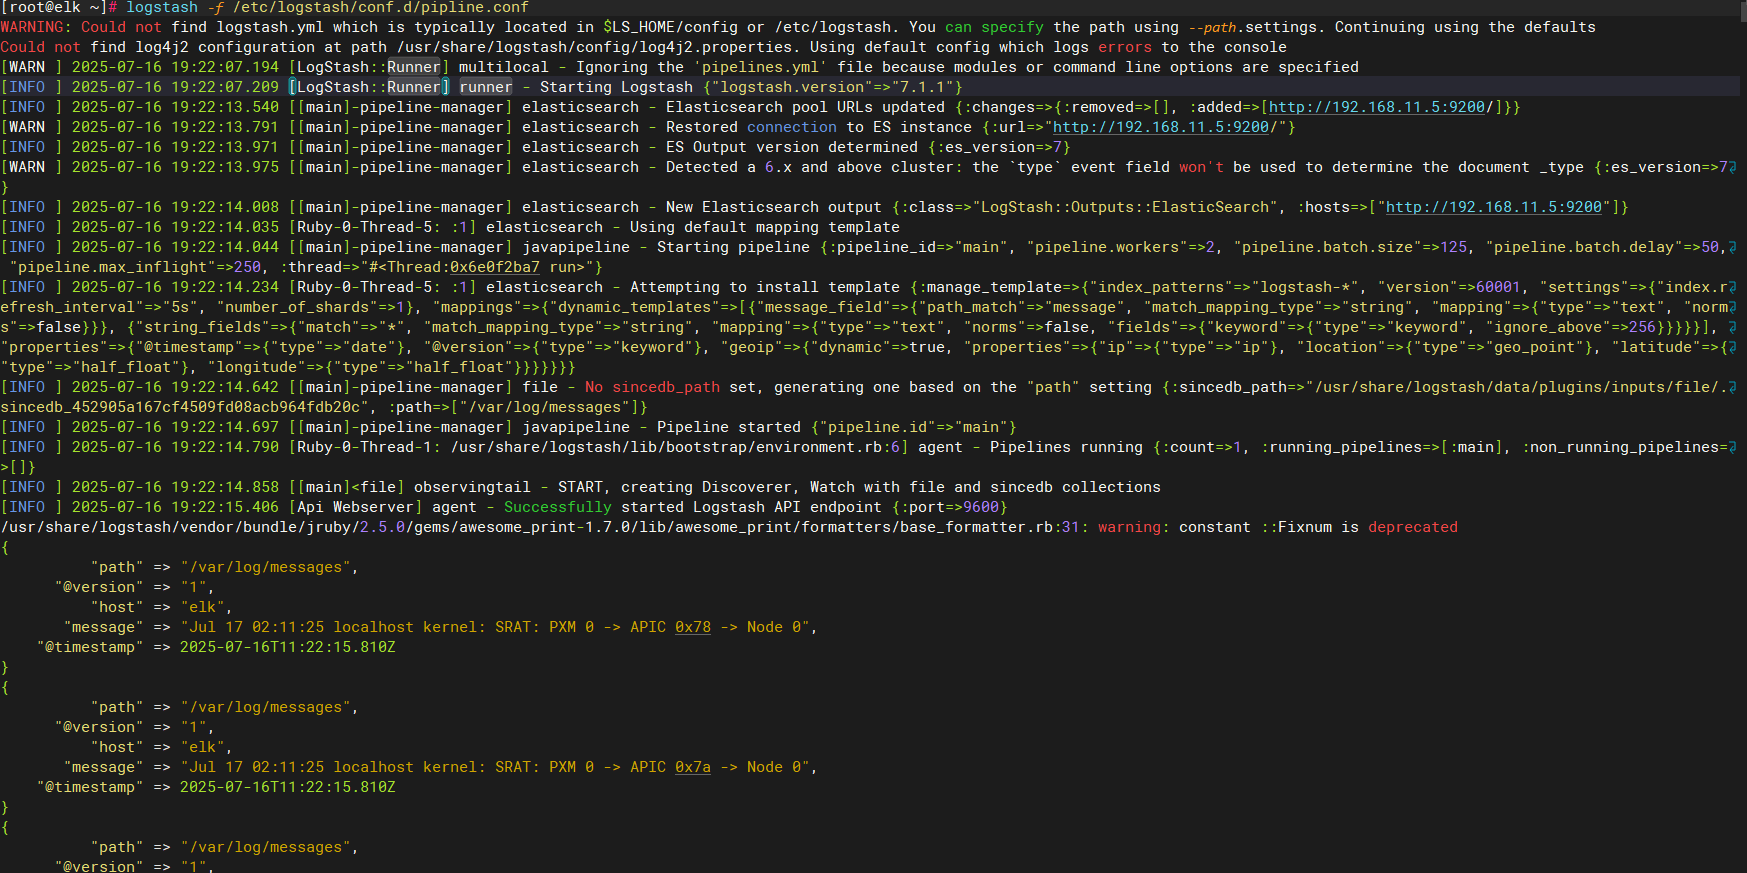Screen dimensions: 1747x873
Task: Click second event's "message" key
Action: (103, 767)
